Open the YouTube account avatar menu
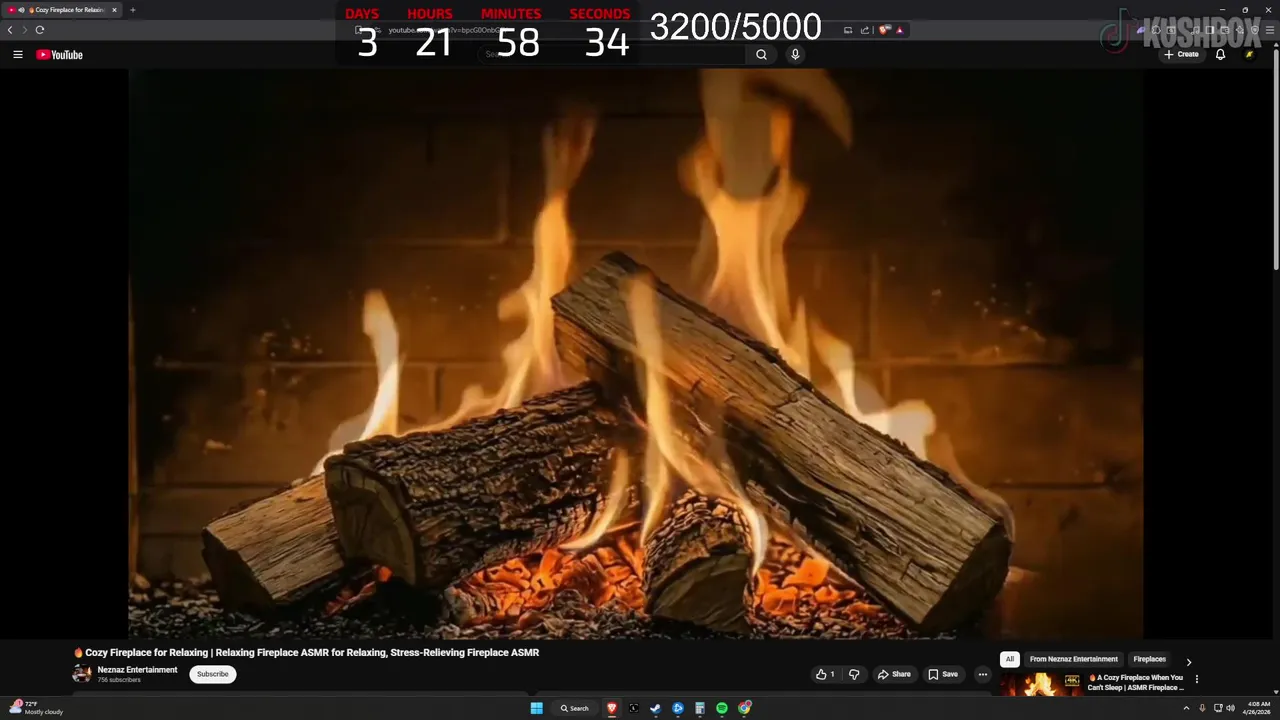This screenshot has height=720, width=1280. pyautogui.click(x=1250, y=55)
